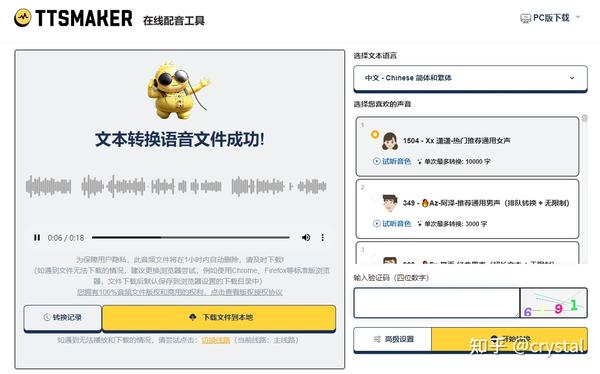Click the PC版下载 computer icon
This screenshot has height=374, width=600.
[x=525, y=18]
